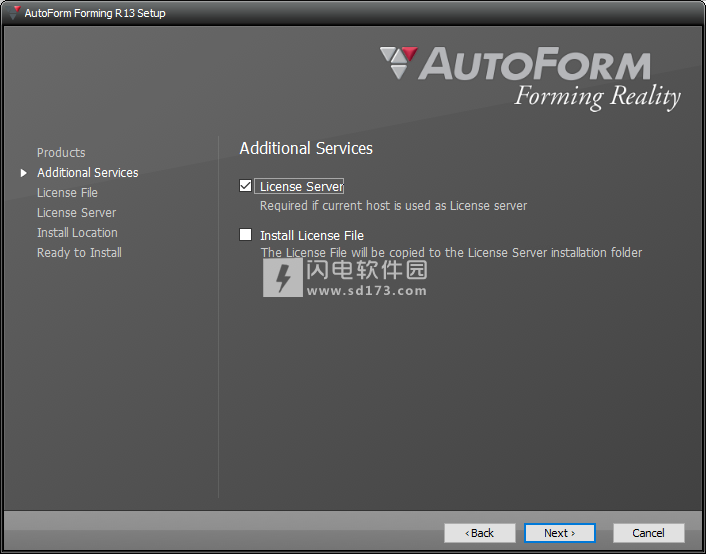Jump to the License Server step in sidebar

[x=76, y=213]
